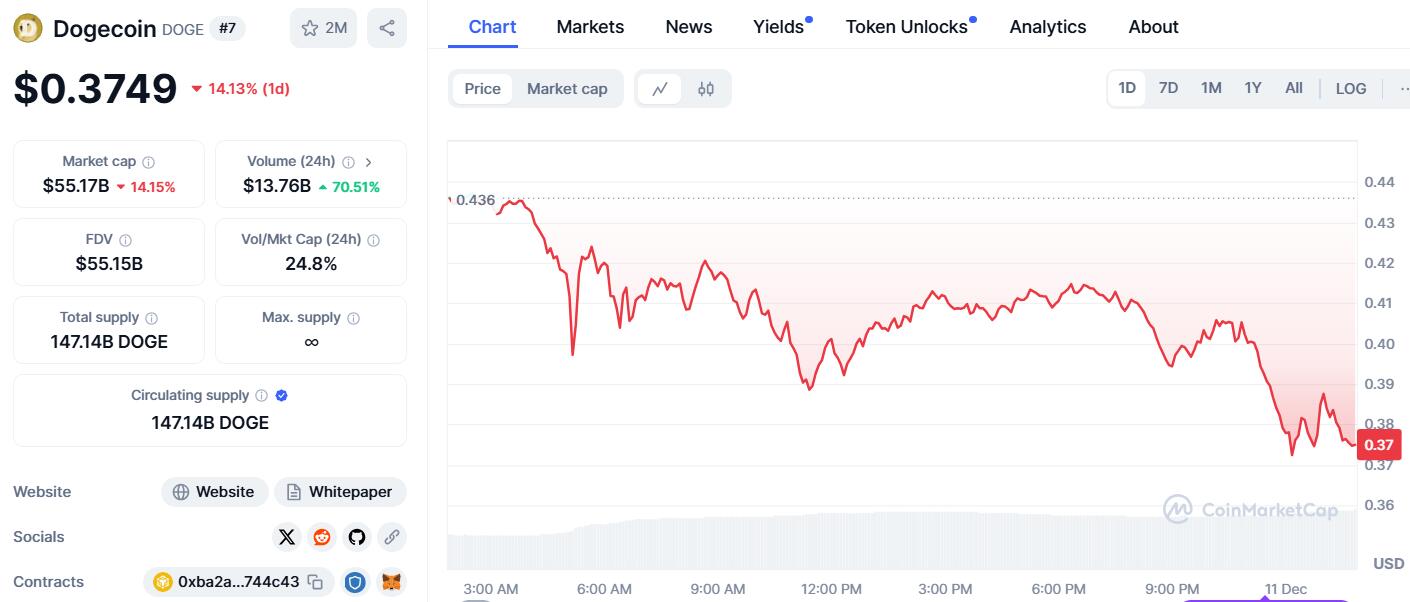
Task: Visit the Dogecoin Website button
Action: pos(214,492)
